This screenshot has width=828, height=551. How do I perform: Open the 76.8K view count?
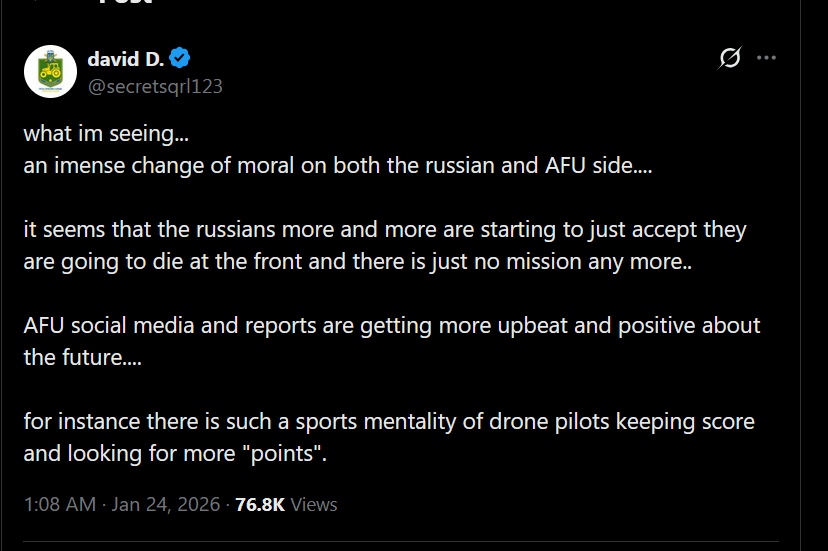click(260, 505)
